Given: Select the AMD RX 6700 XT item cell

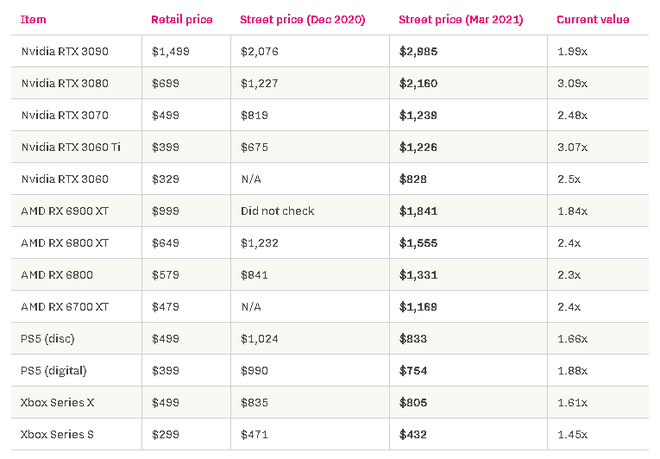Looking at the screenshot, I should [66, 307].
